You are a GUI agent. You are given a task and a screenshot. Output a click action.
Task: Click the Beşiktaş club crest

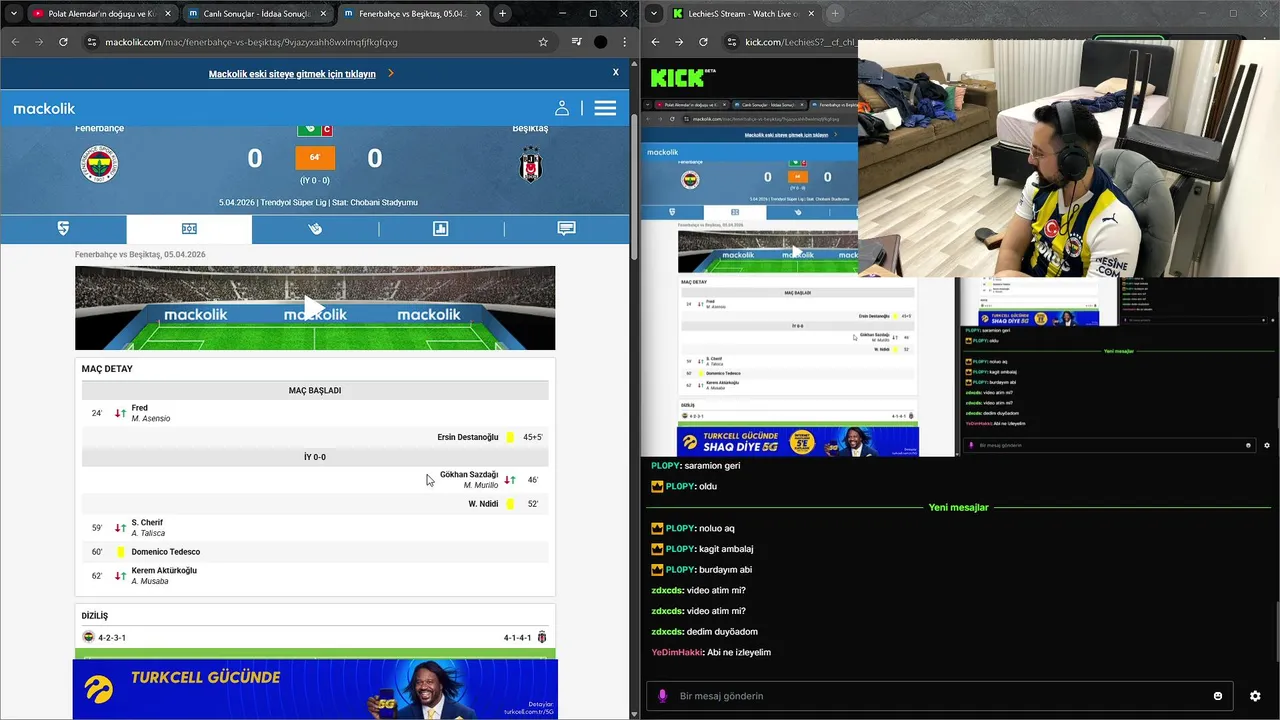click(530, 164)
